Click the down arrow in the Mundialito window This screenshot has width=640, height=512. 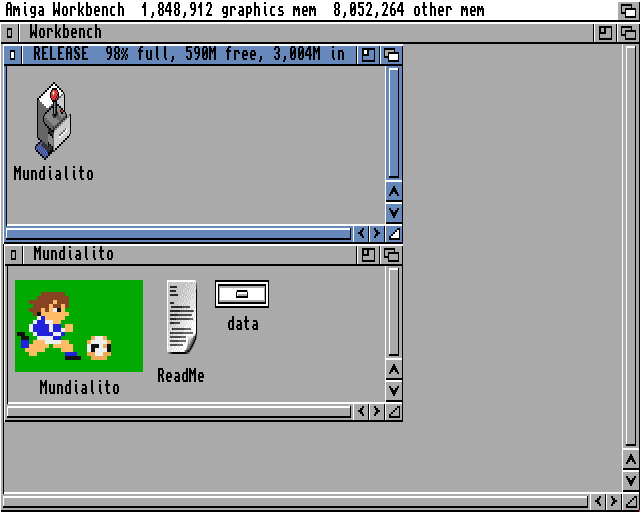point(394,391)
